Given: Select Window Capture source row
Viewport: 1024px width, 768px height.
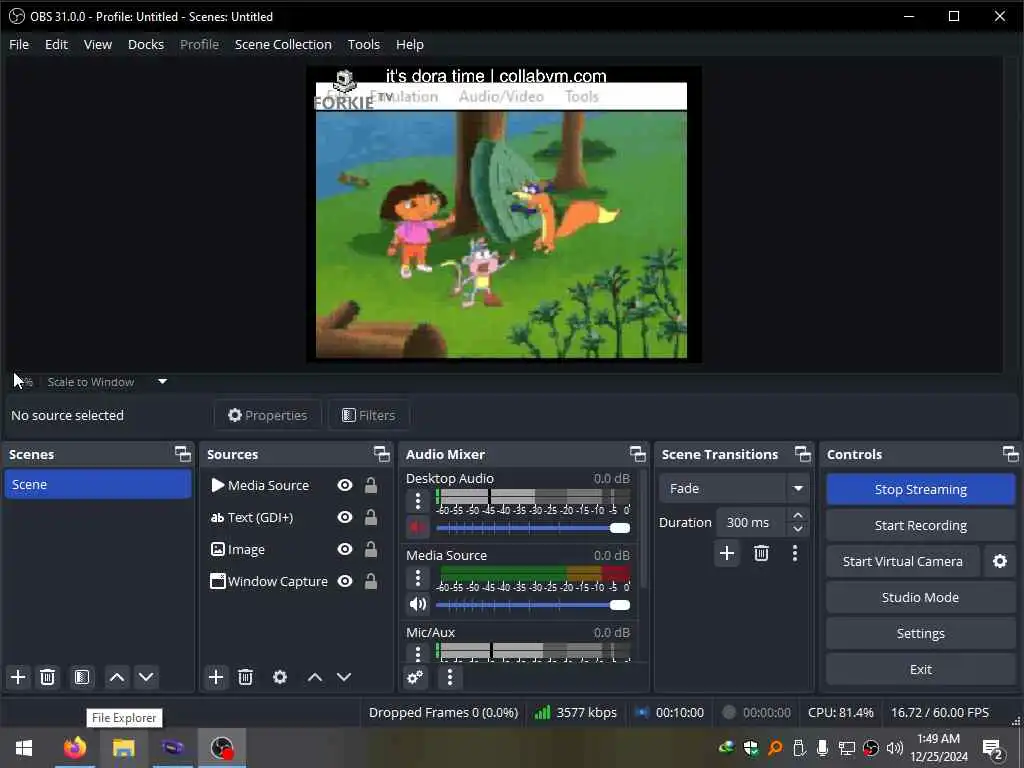Looking at the screenshot, I should tap(295, 581).
